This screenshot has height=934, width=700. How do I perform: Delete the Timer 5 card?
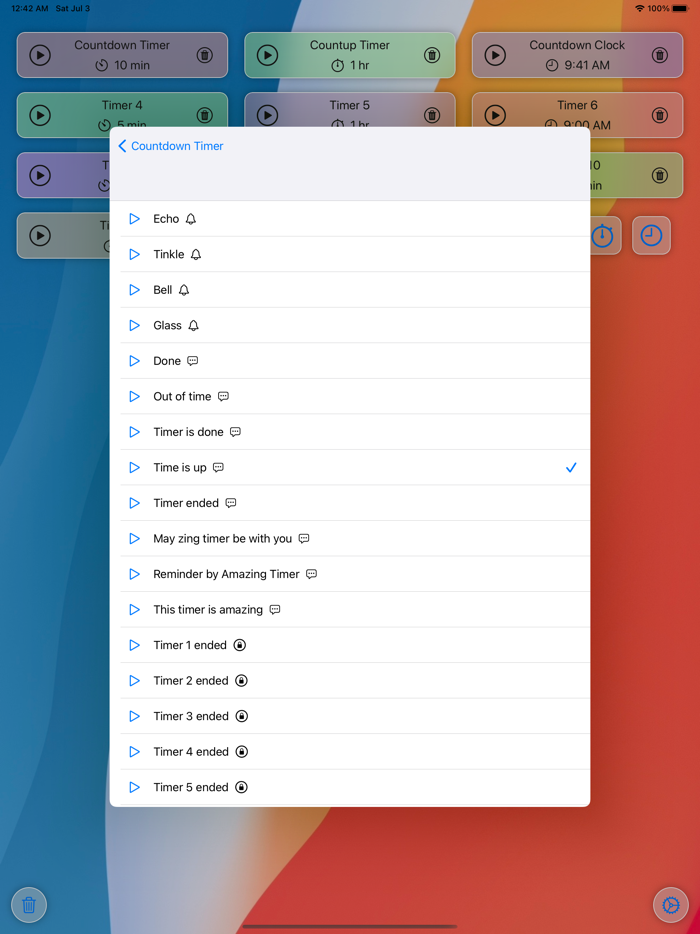click(432, 115)
